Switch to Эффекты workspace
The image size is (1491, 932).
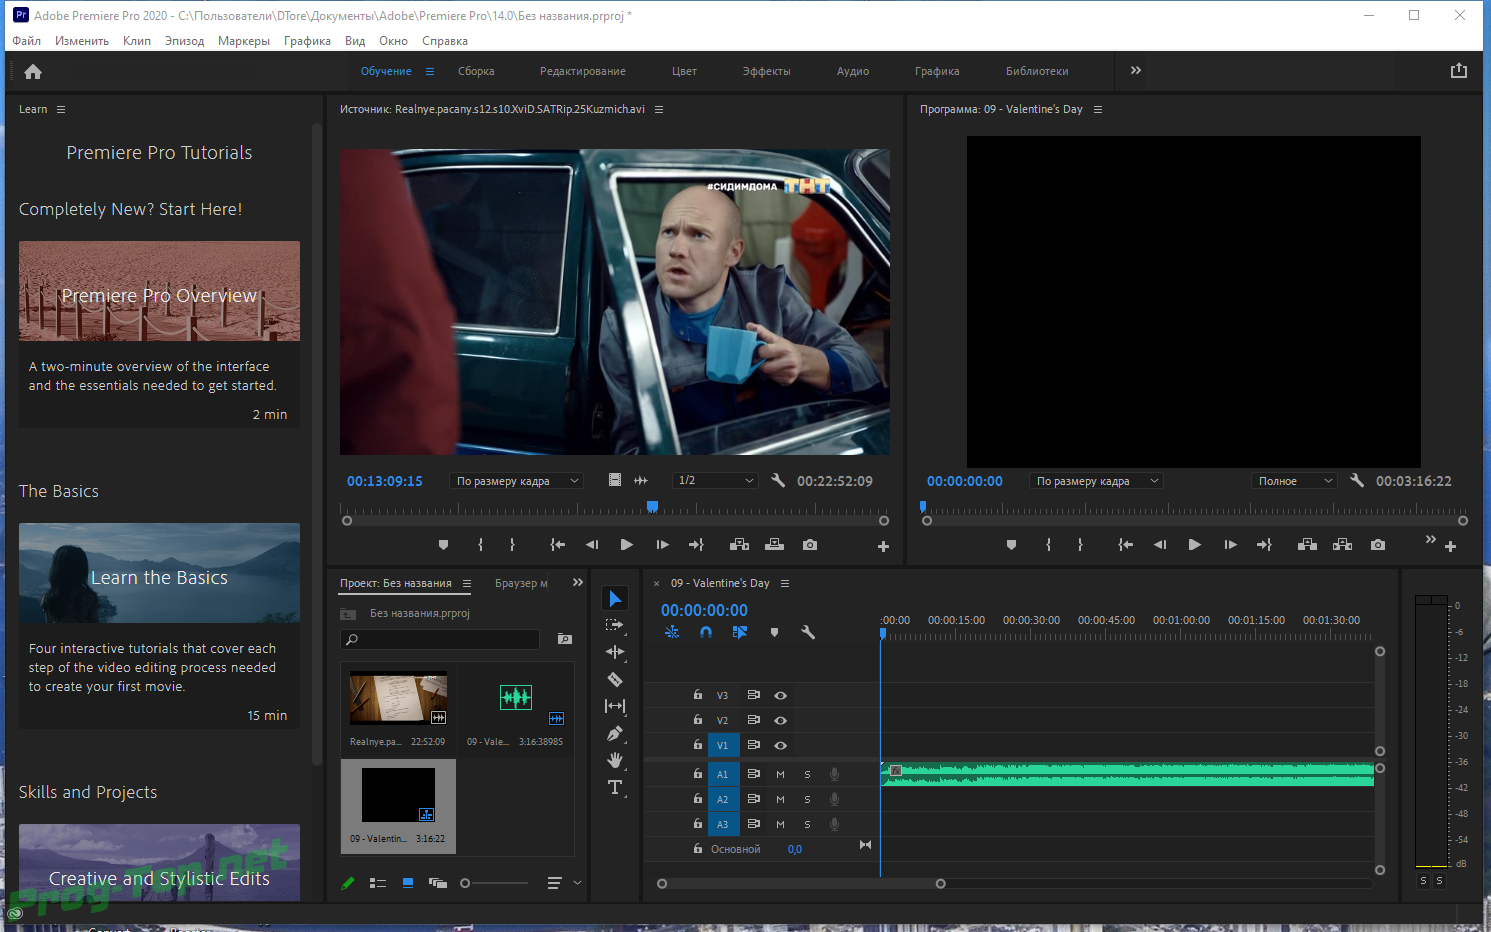766,71
